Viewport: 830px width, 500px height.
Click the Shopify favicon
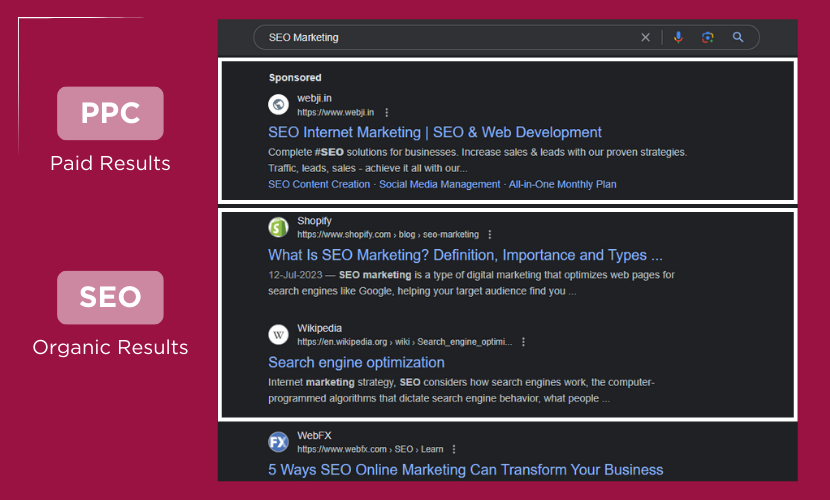click(x=278, y=227)
